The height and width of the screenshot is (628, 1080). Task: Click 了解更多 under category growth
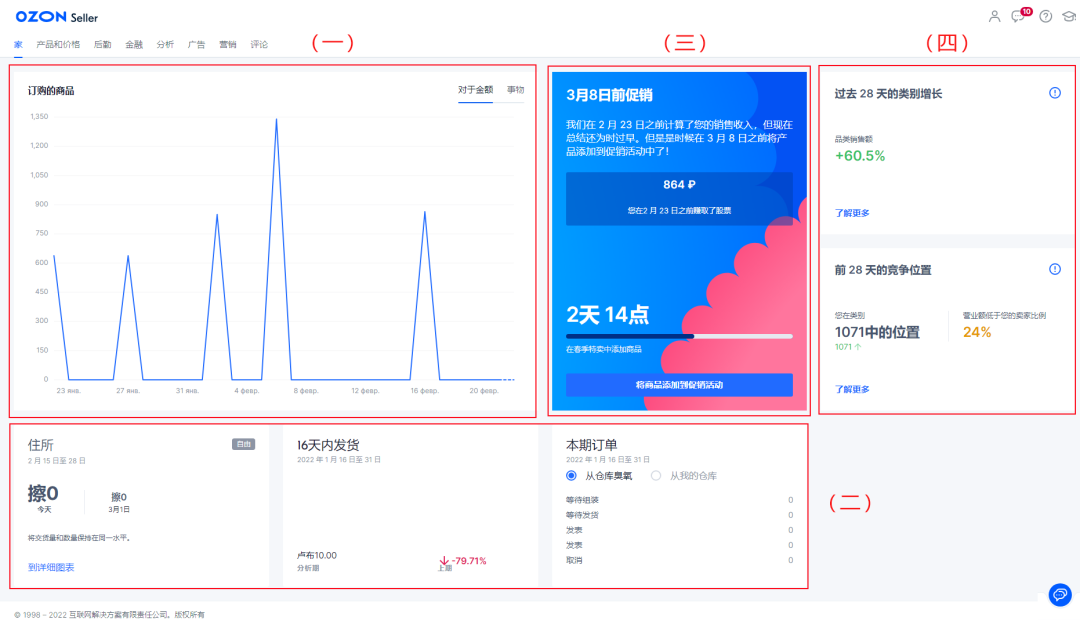(852, 213)
